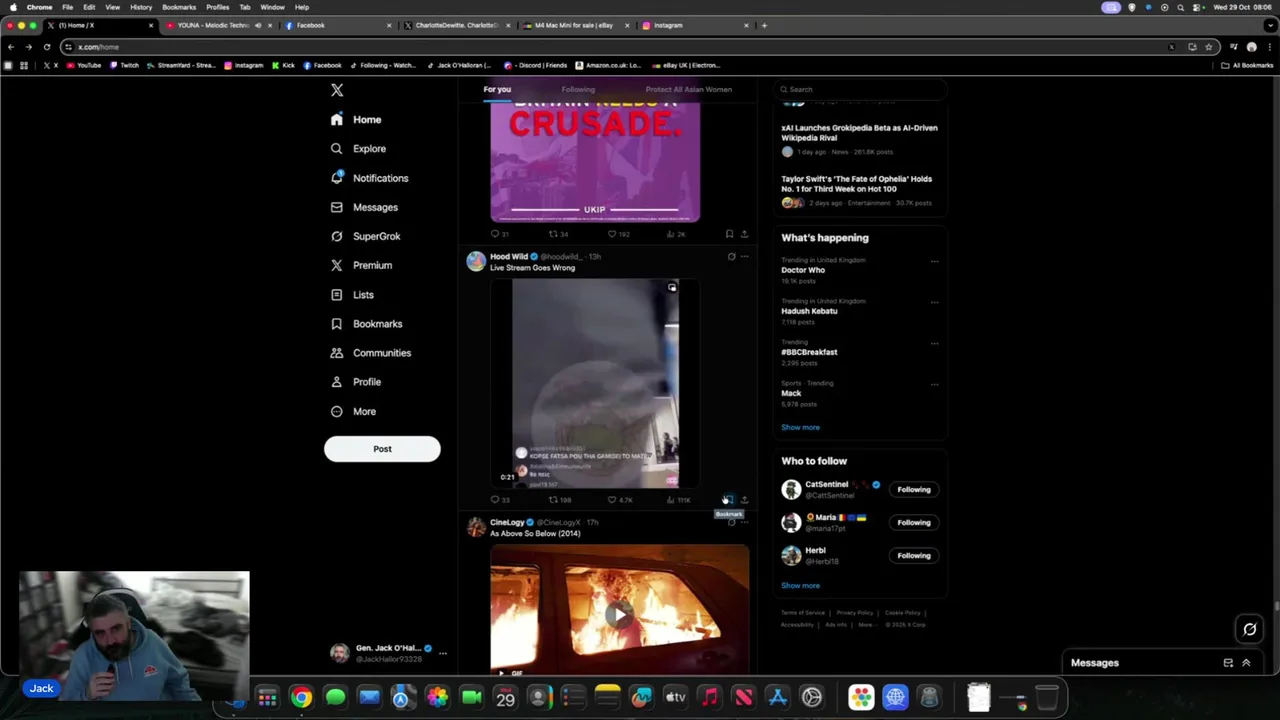Open Twitch bookmark in bookmarks bar
The height and width of the screenshot is (720, 1280).
pyautogui.click(x=124, y=65)
